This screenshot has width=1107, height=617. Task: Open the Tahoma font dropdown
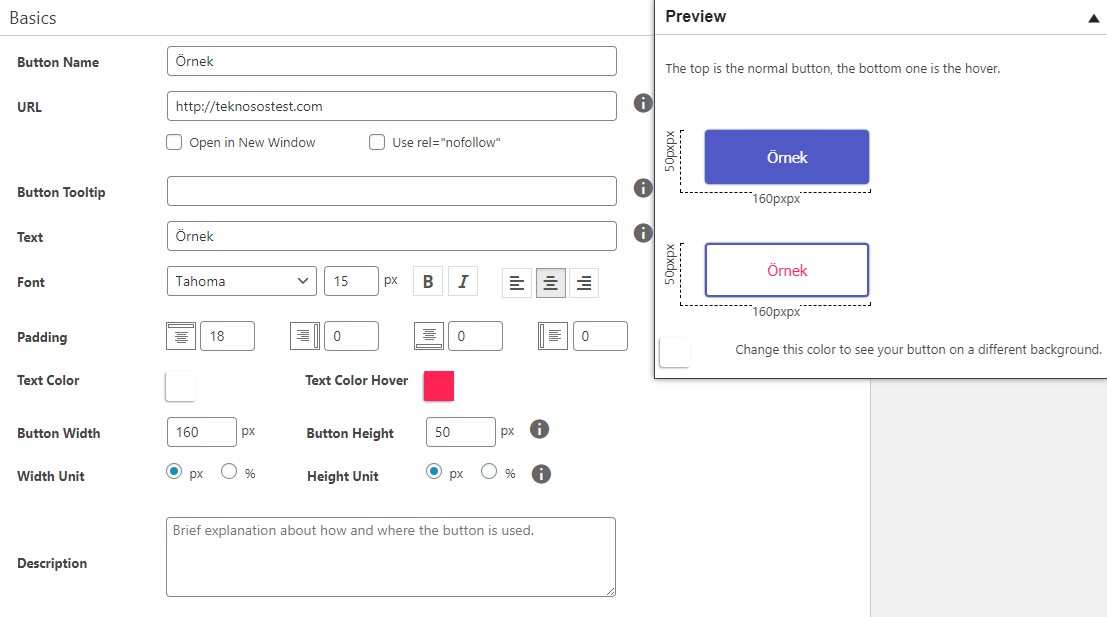(241, 281)
